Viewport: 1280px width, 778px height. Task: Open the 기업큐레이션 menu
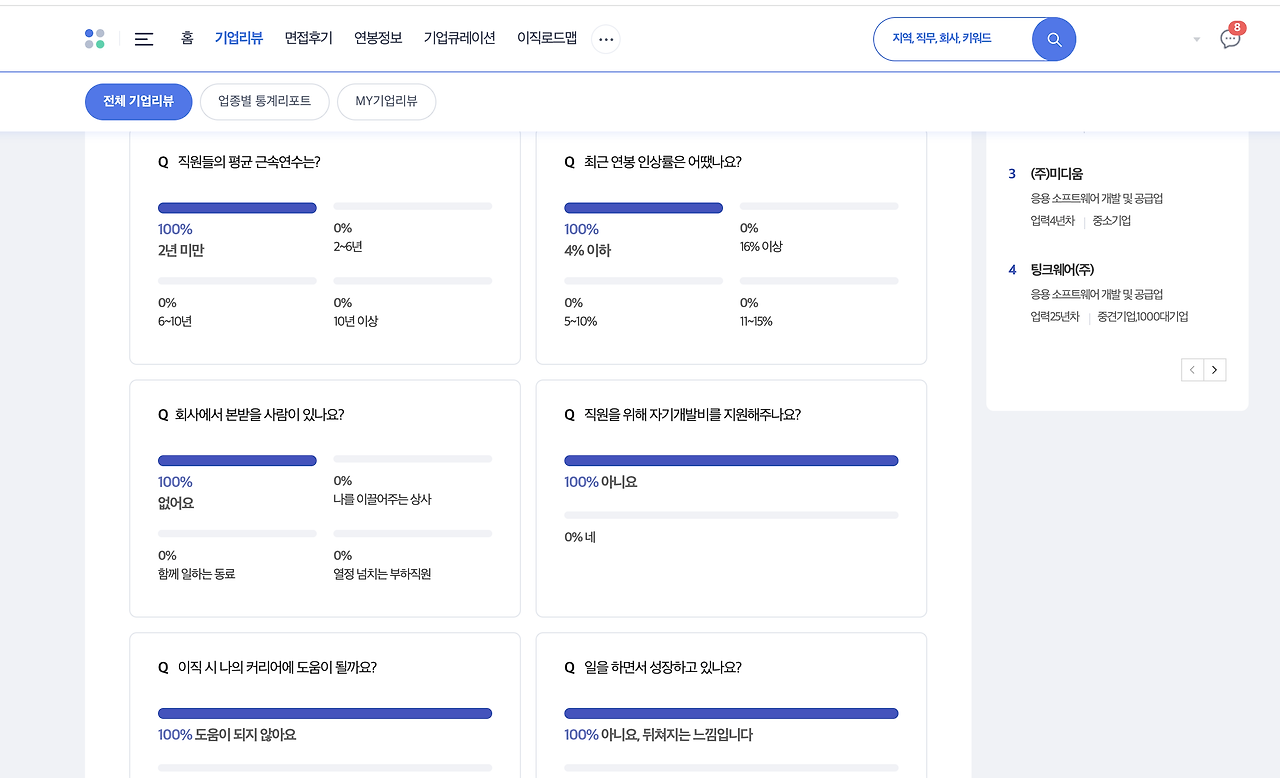[x=459, y=38]
